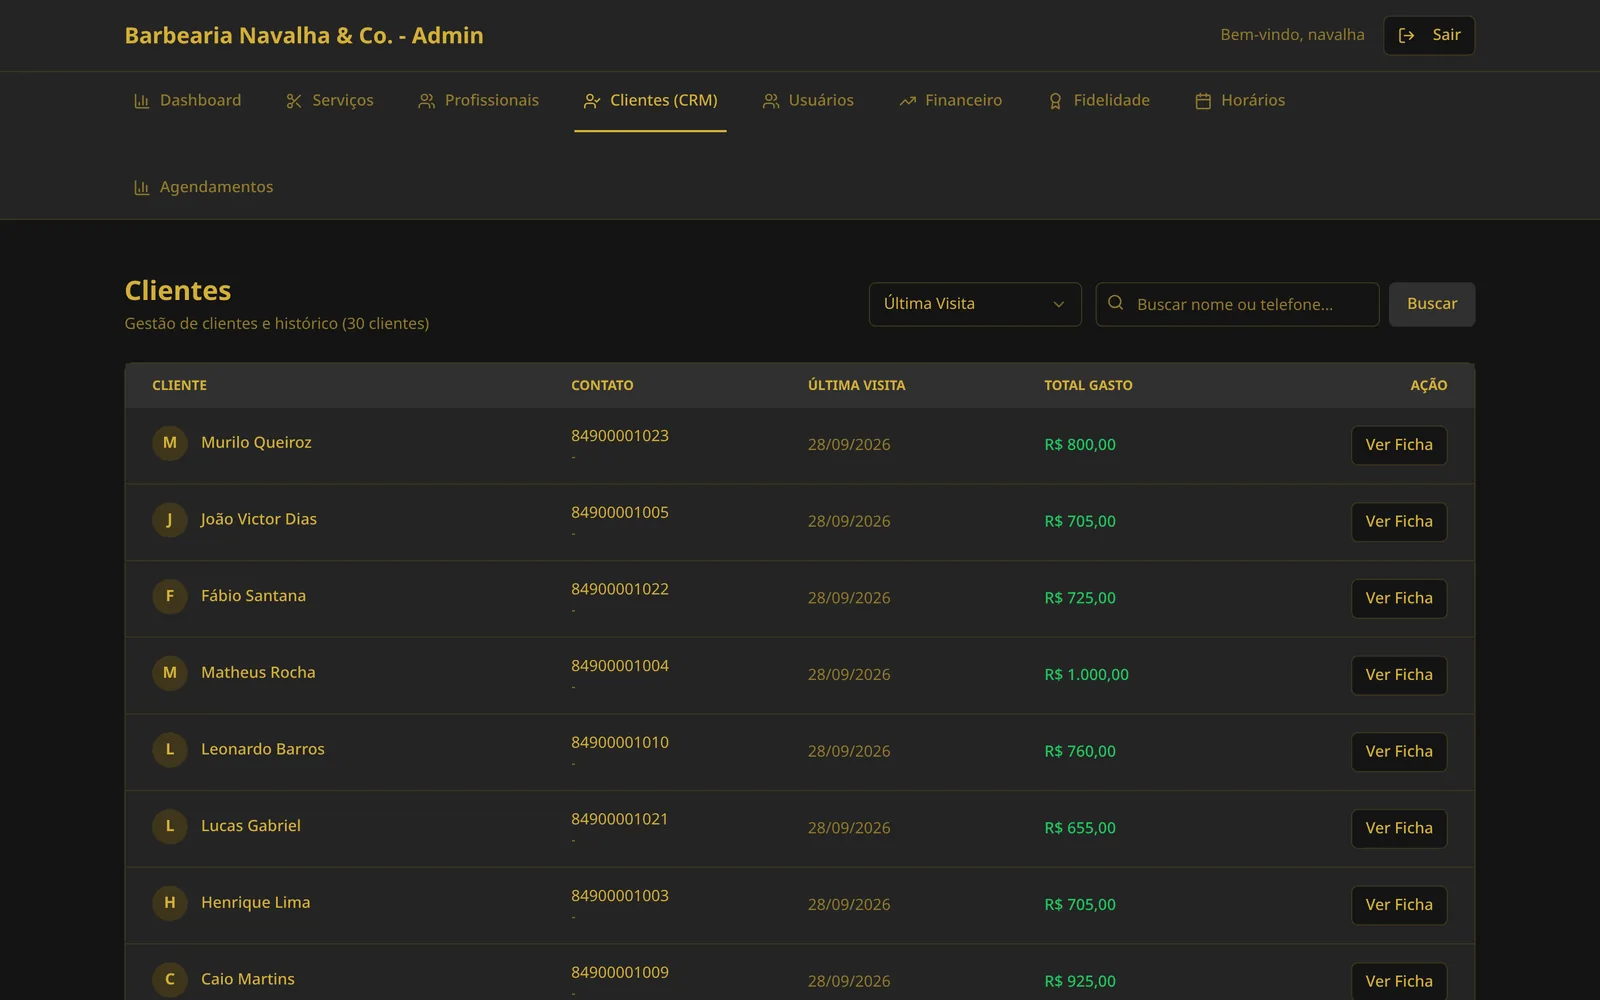Click the award badge icon beside Fidelidade
This screenshot has height=1000, width=1600.
point(1055,101)
